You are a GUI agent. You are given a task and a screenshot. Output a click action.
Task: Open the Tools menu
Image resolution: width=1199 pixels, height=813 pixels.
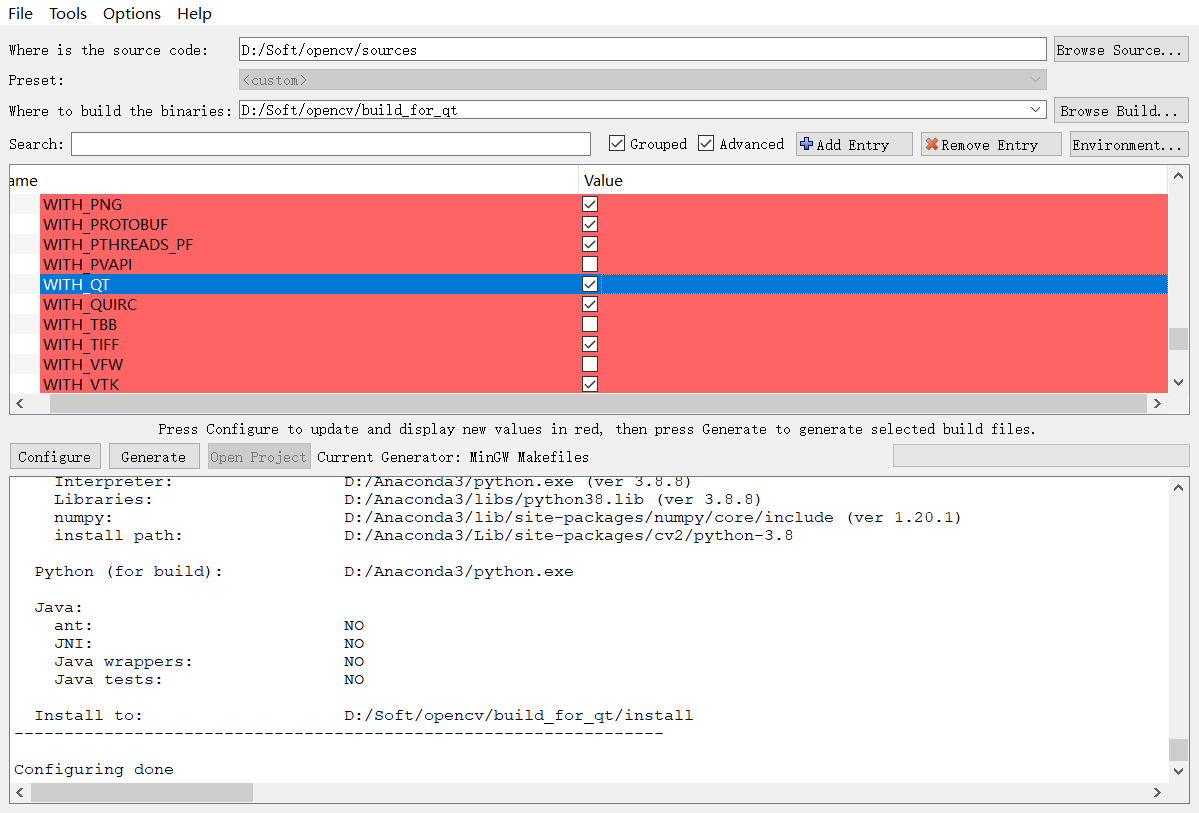pyautogui.click(x=67, y=13)
